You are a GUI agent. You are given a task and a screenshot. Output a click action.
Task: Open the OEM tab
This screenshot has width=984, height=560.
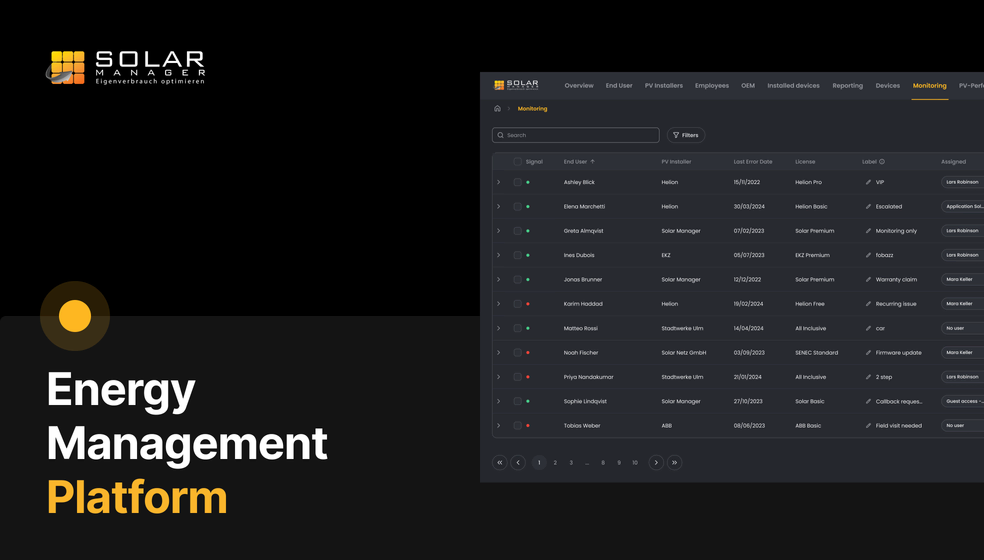(748, 85)
